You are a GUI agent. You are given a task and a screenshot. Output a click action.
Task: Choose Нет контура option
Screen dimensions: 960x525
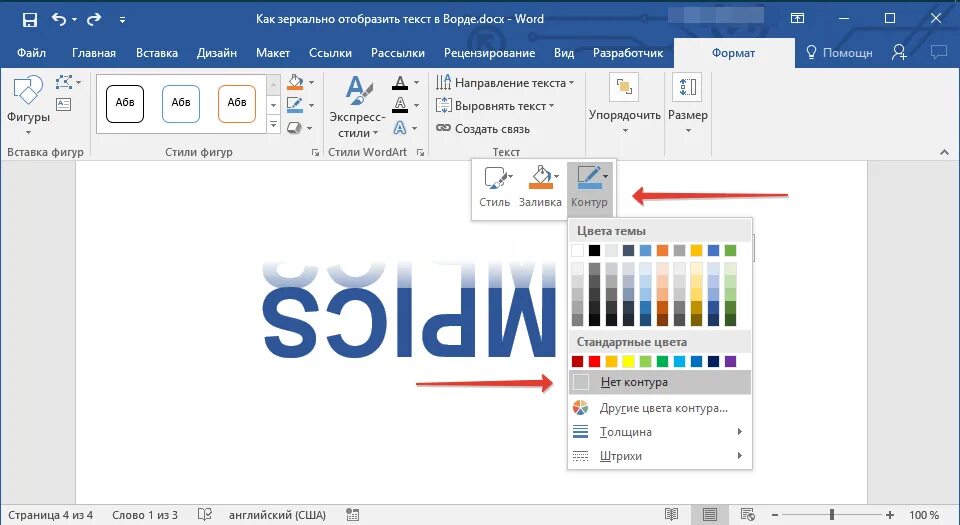(x=660, y=382)
